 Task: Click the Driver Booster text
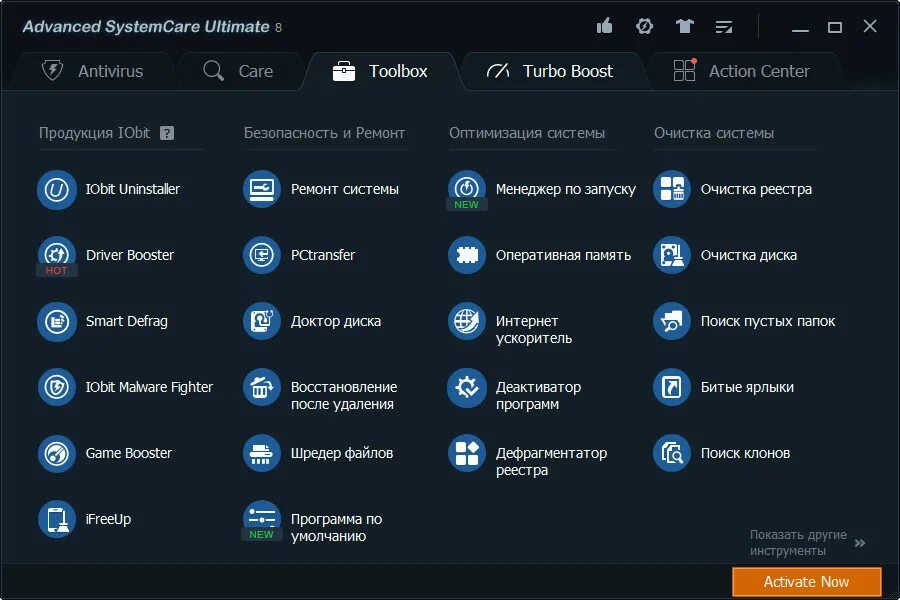[x=130, y=256]
